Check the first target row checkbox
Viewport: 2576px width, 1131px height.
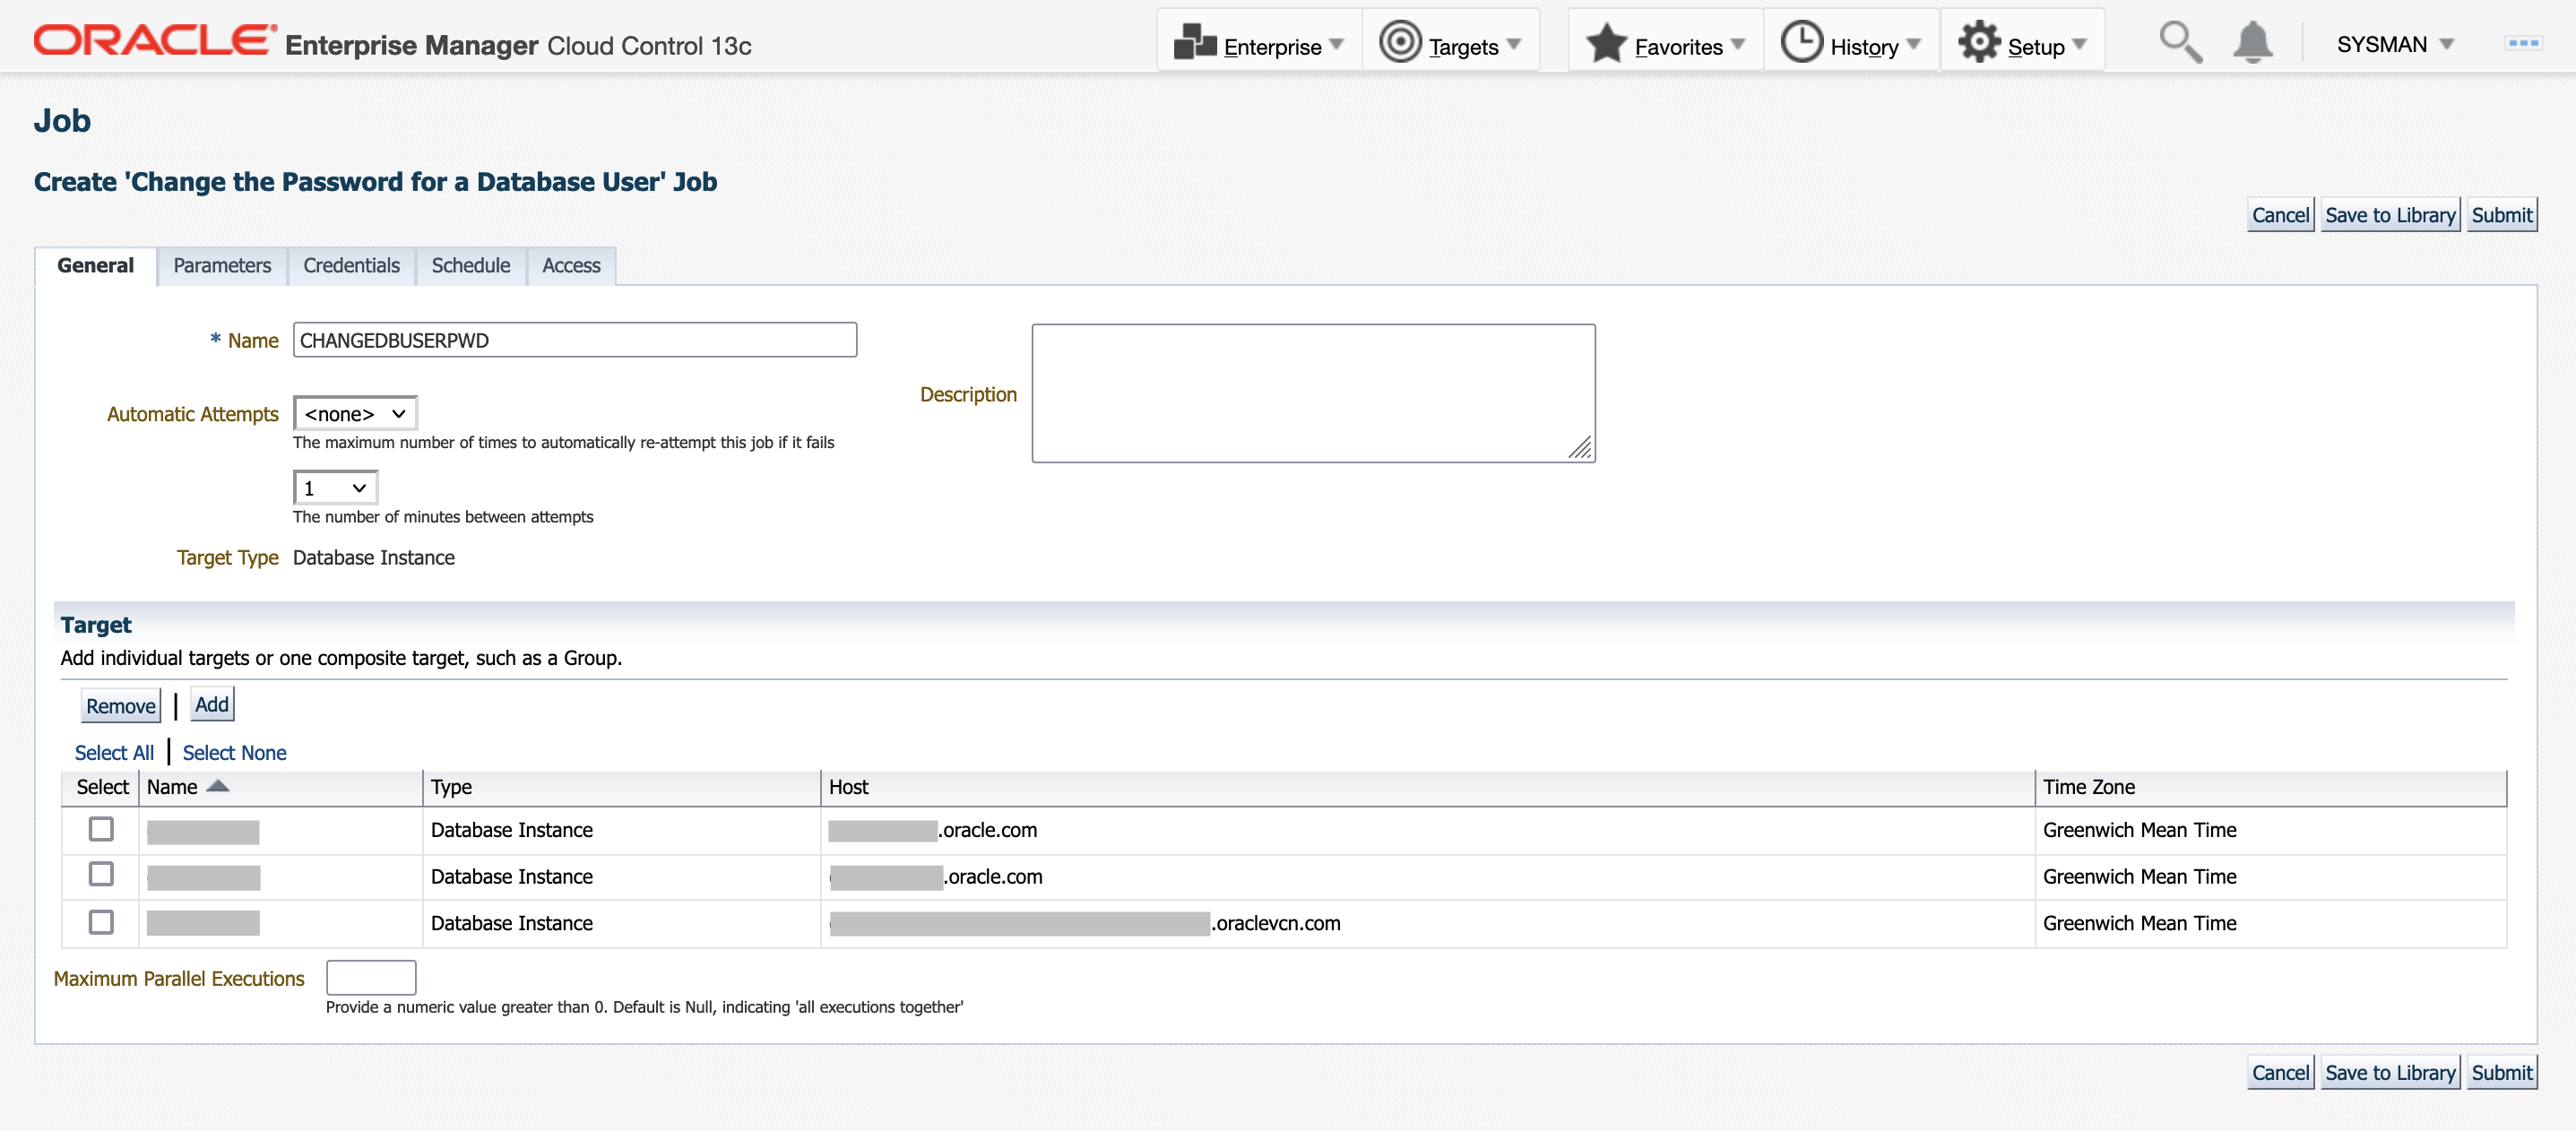(x=101, y=829)
